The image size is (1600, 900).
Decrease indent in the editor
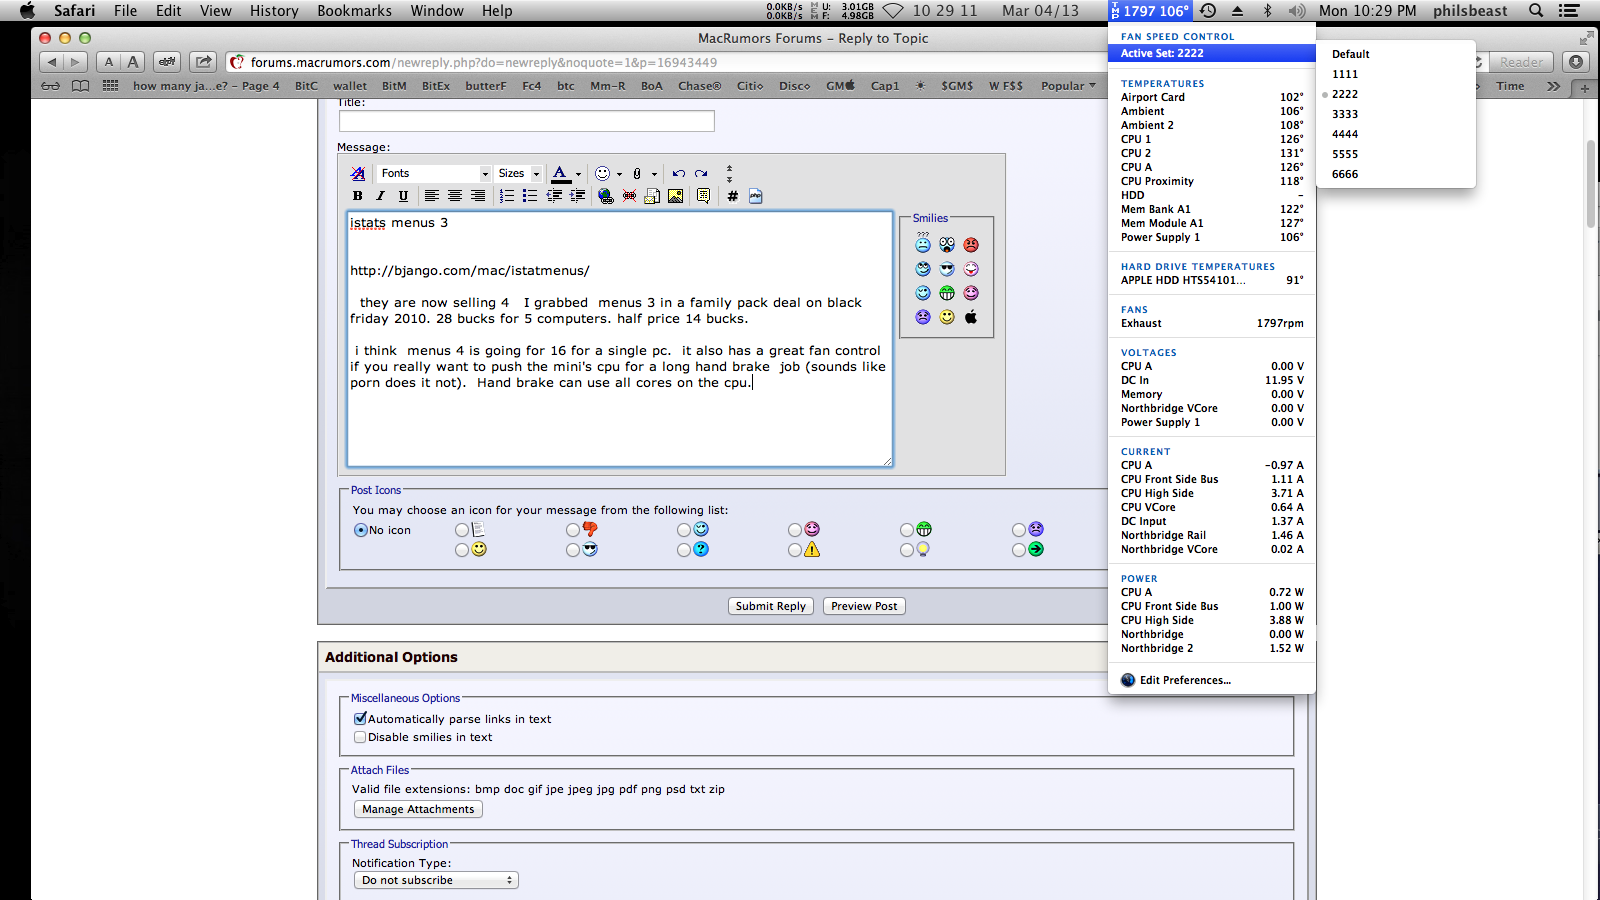click(x=554, y=196)
